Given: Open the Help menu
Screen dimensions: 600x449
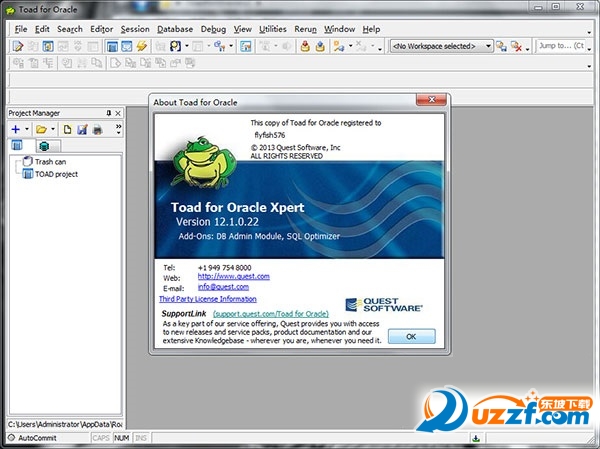Looking at the screenshot, I should click(371, 29).
